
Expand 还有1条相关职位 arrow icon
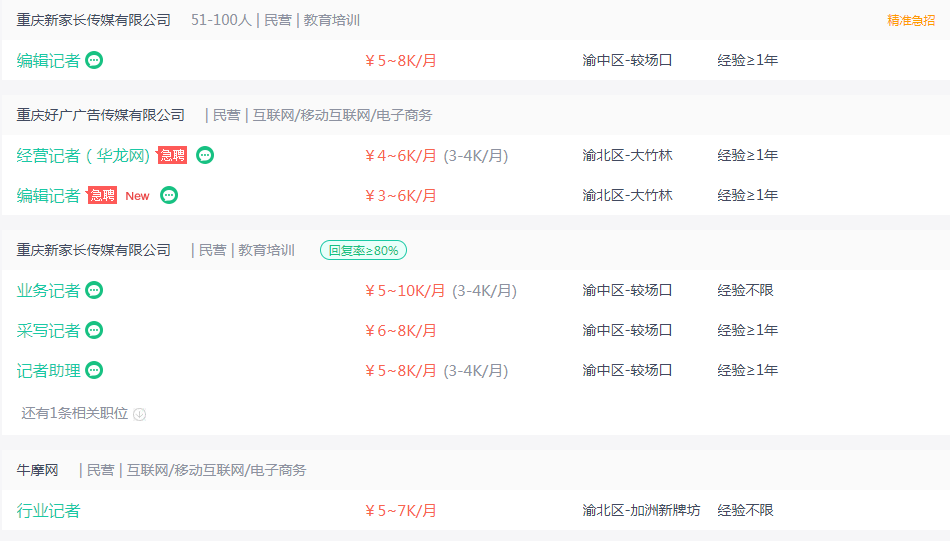[x=139, y=414]
